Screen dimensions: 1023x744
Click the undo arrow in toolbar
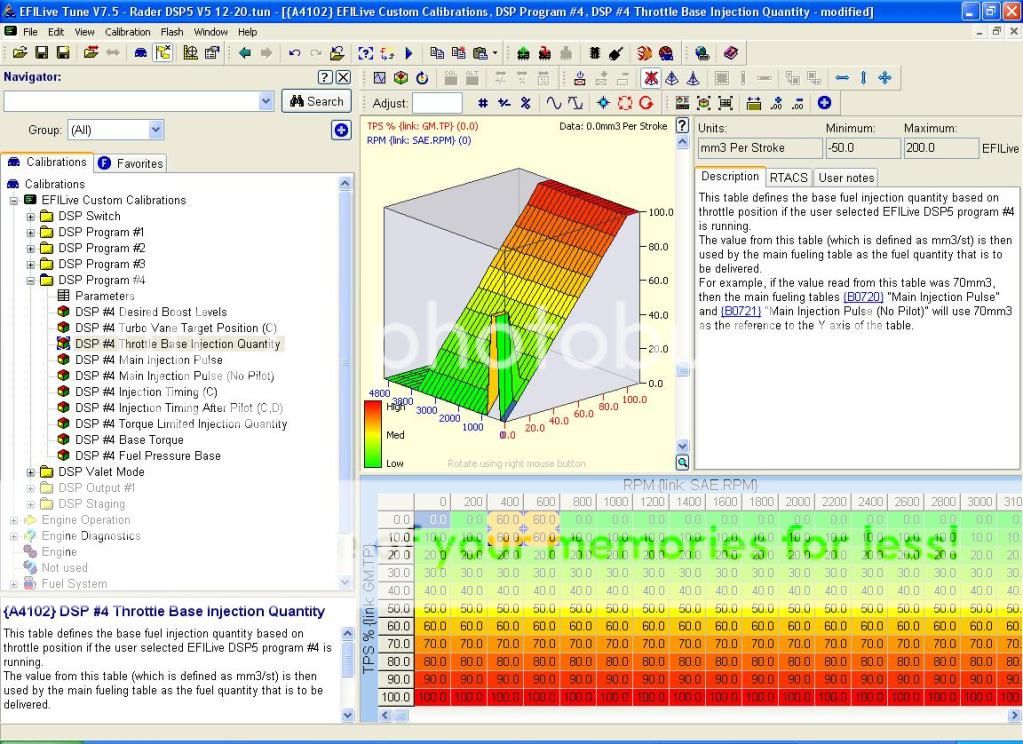(x=294, y=53)
